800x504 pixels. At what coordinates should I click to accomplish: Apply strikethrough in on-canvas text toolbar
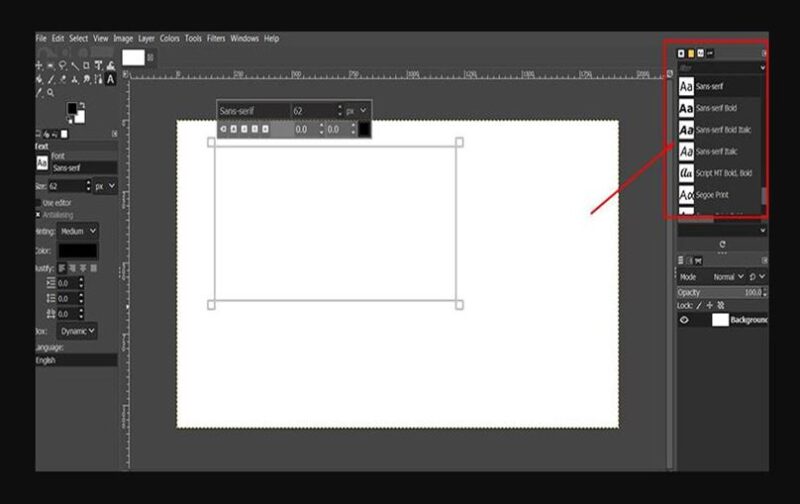(265, 129)
